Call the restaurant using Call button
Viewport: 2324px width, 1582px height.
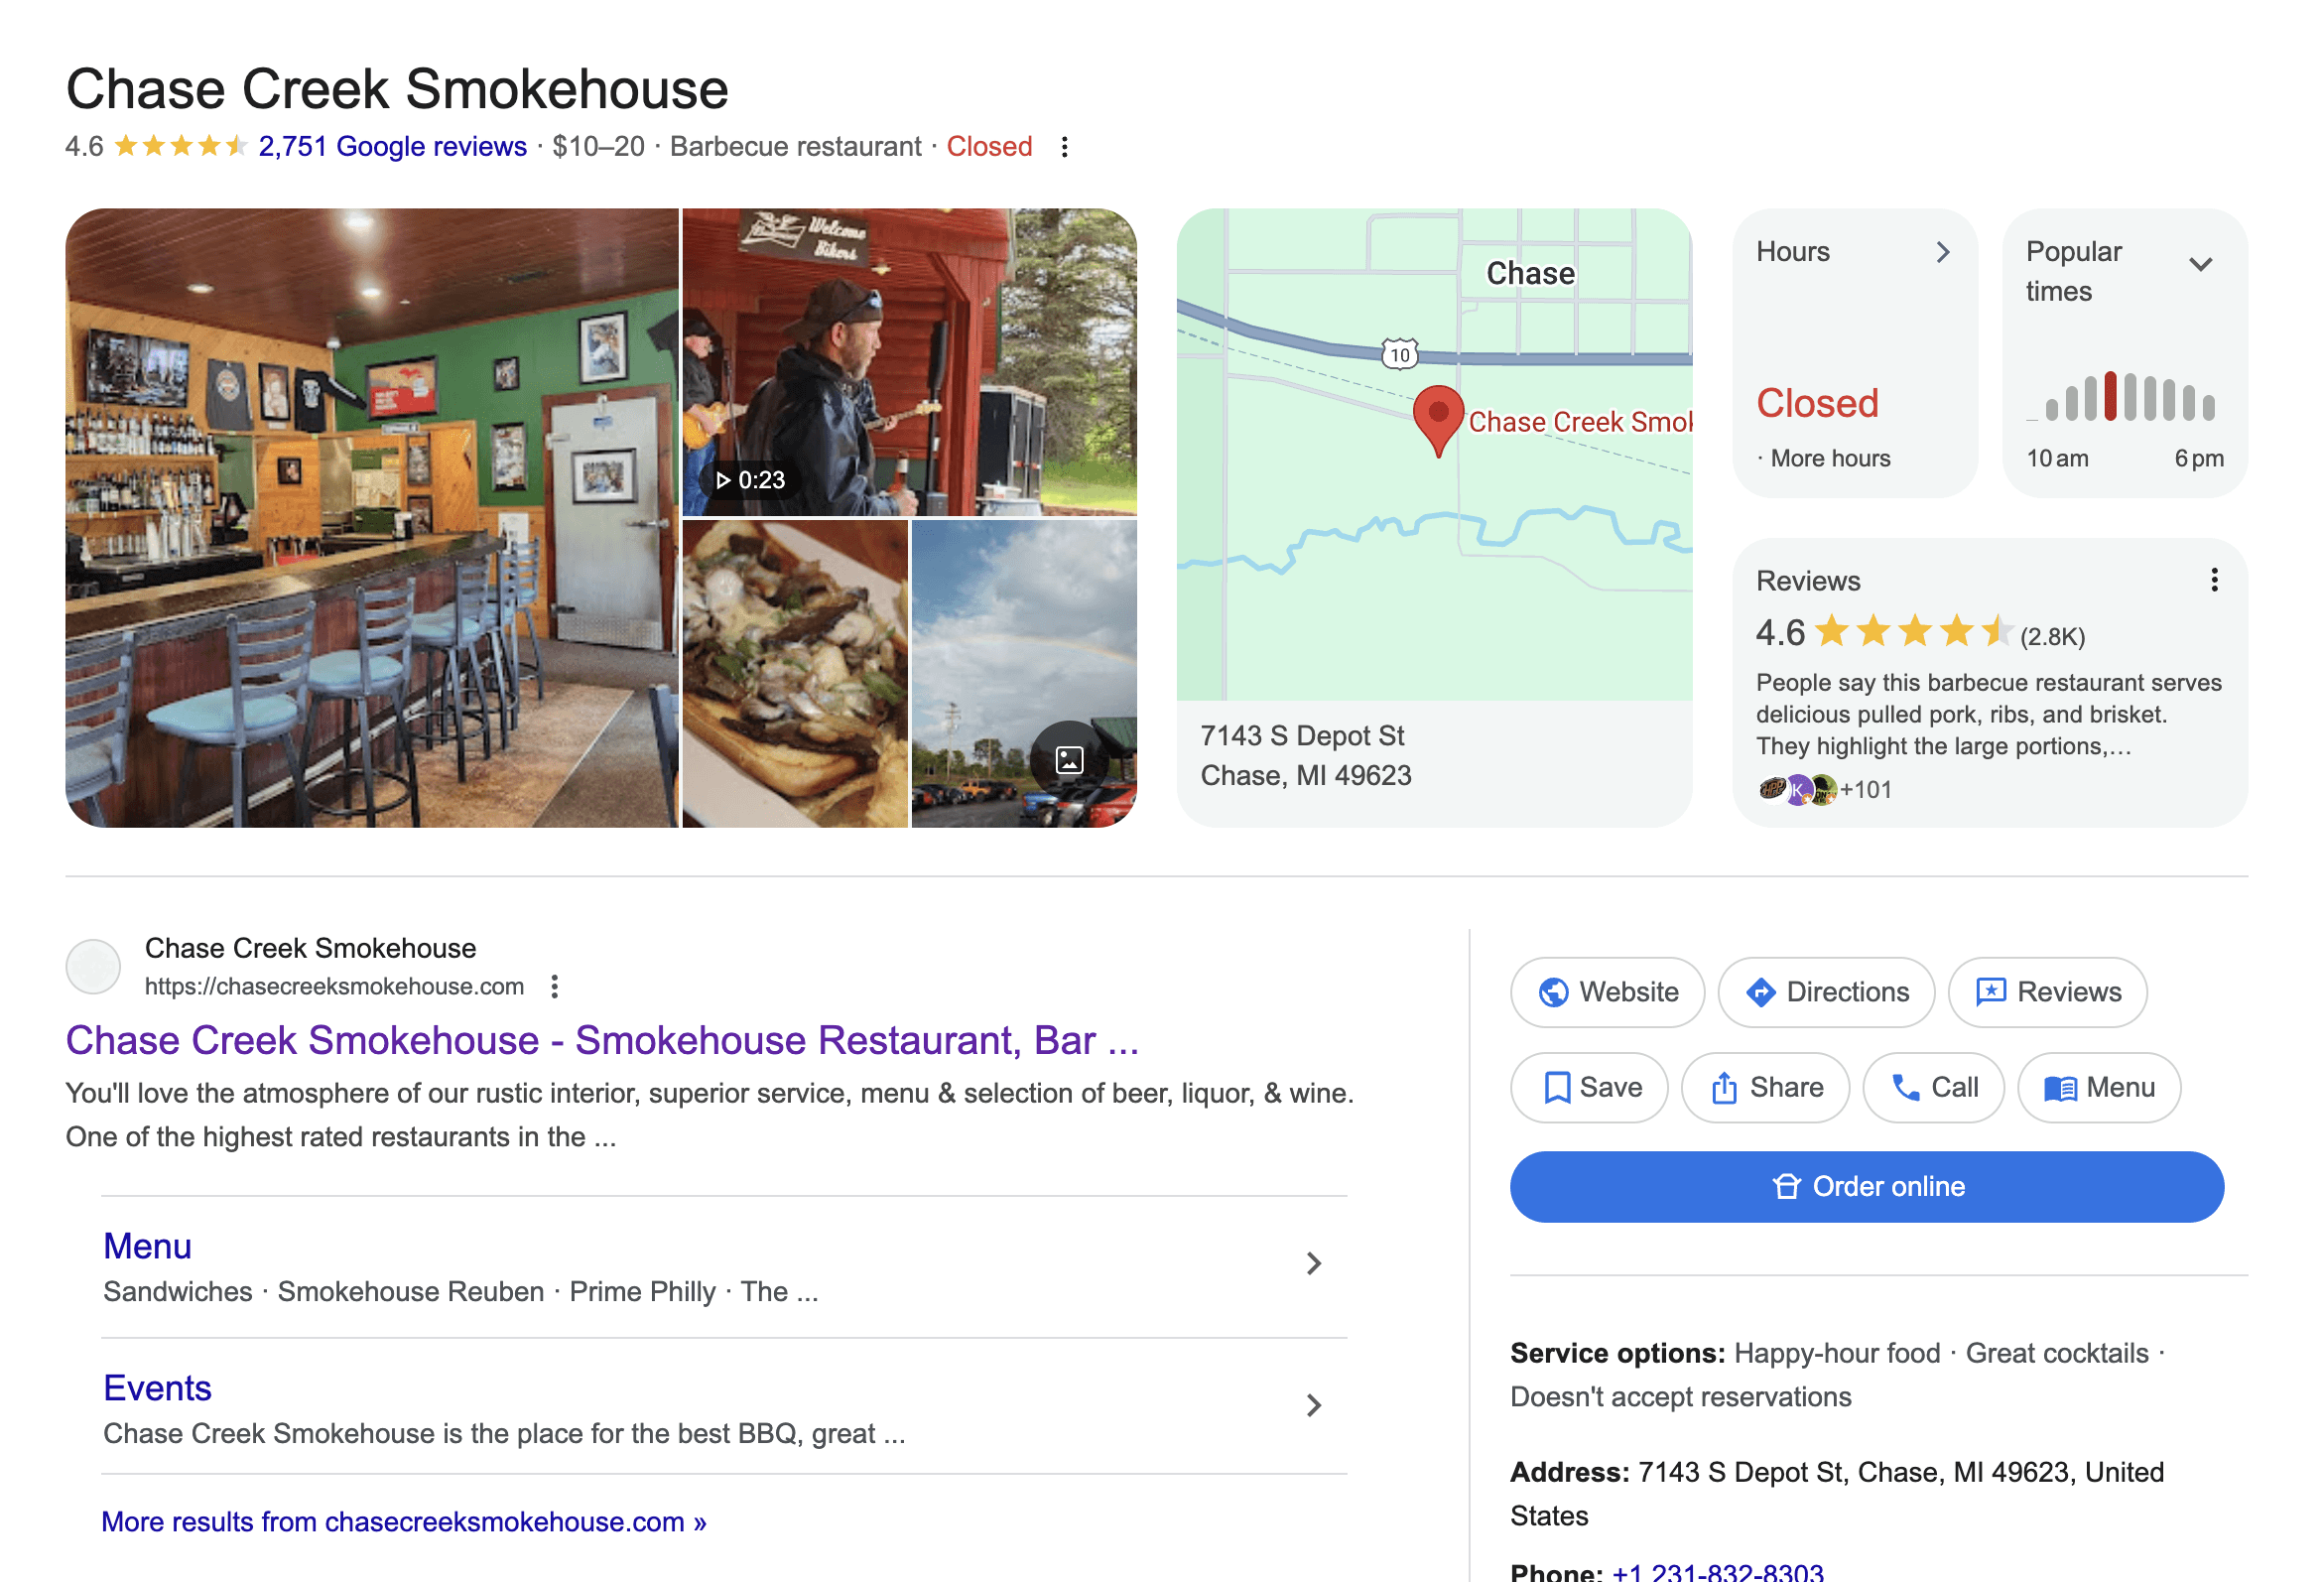[x=1933, y=1087]
